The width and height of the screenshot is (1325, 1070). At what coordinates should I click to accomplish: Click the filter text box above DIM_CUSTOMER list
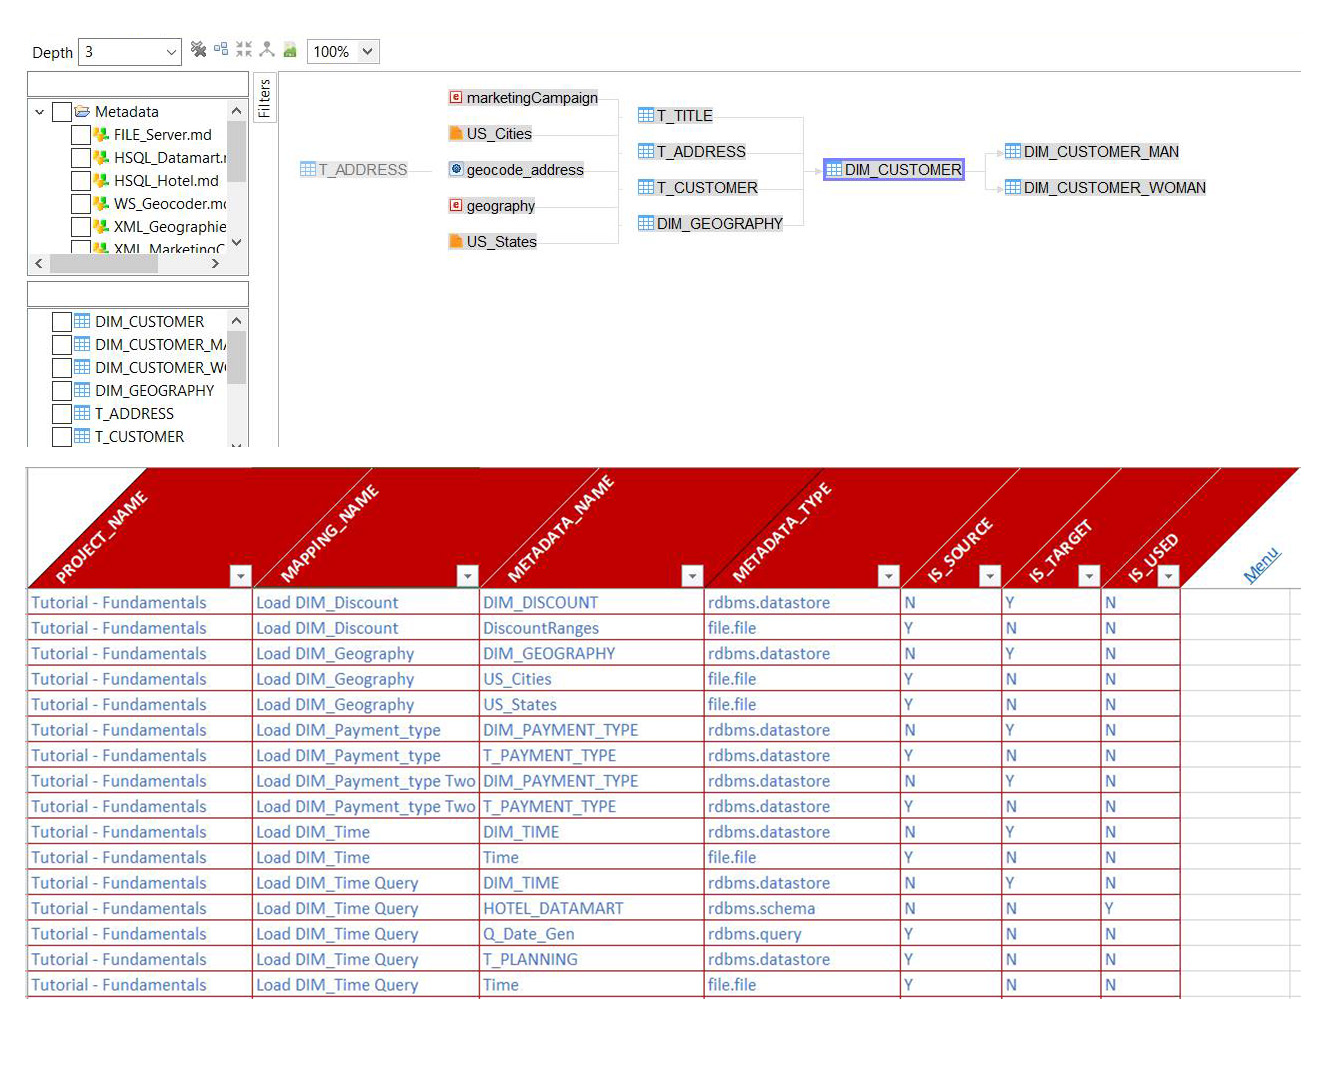[x=138, y=294]
